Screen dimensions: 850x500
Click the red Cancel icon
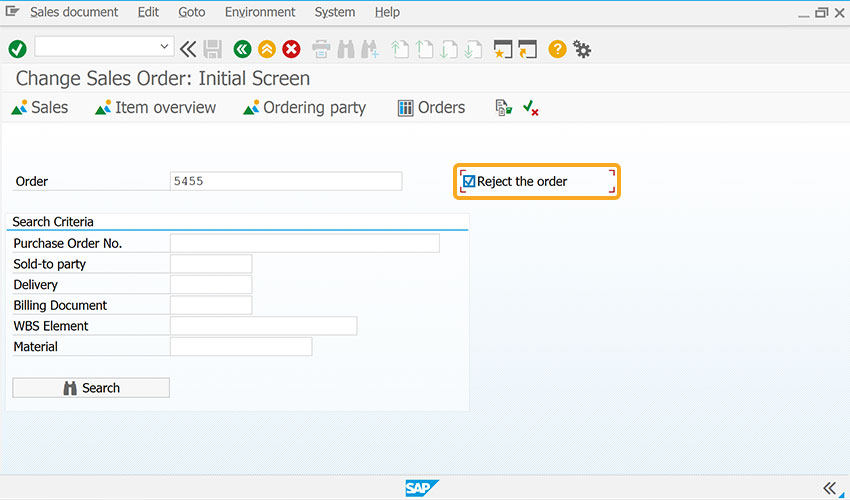tap(291, 49)
